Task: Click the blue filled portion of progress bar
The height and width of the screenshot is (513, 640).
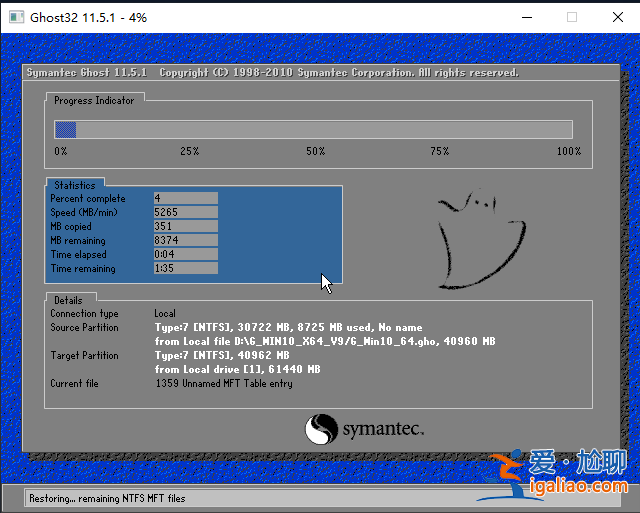Action: (65, 129)
